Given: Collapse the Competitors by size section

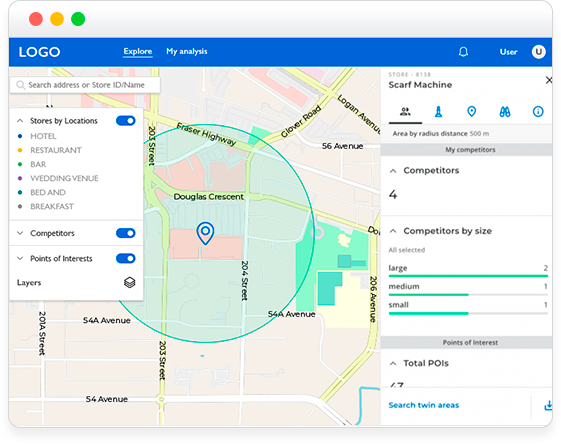Looking at the screenshot, I should [393, 231].
